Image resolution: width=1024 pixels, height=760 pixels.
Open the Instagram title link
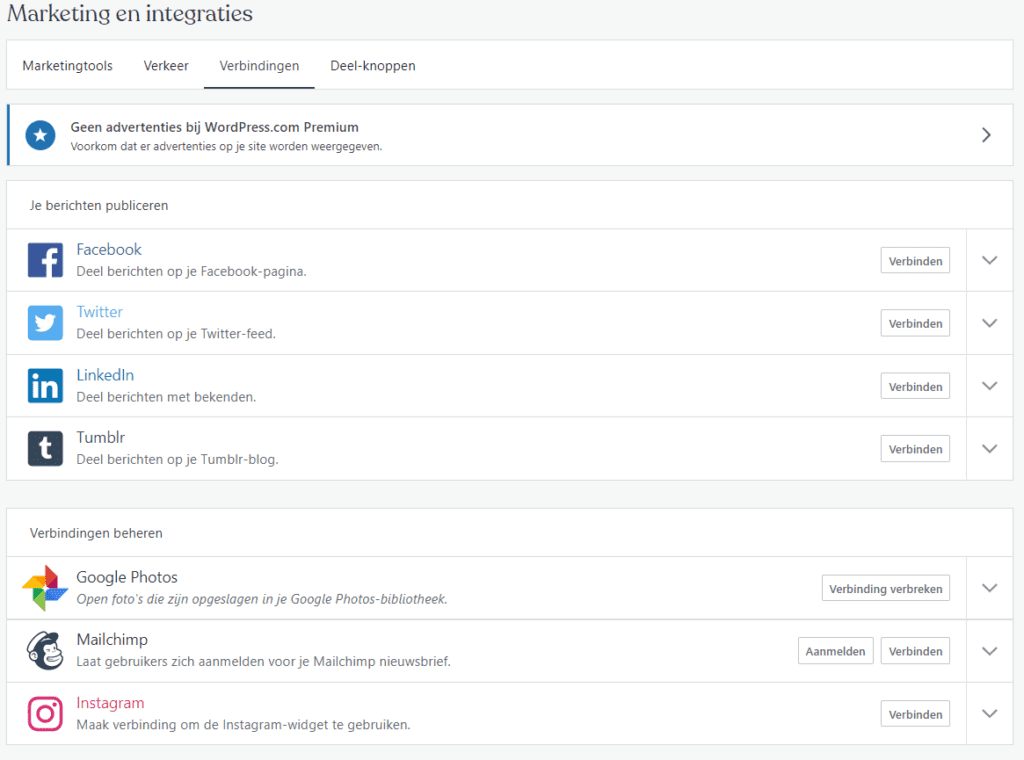[x=110, y=703]
